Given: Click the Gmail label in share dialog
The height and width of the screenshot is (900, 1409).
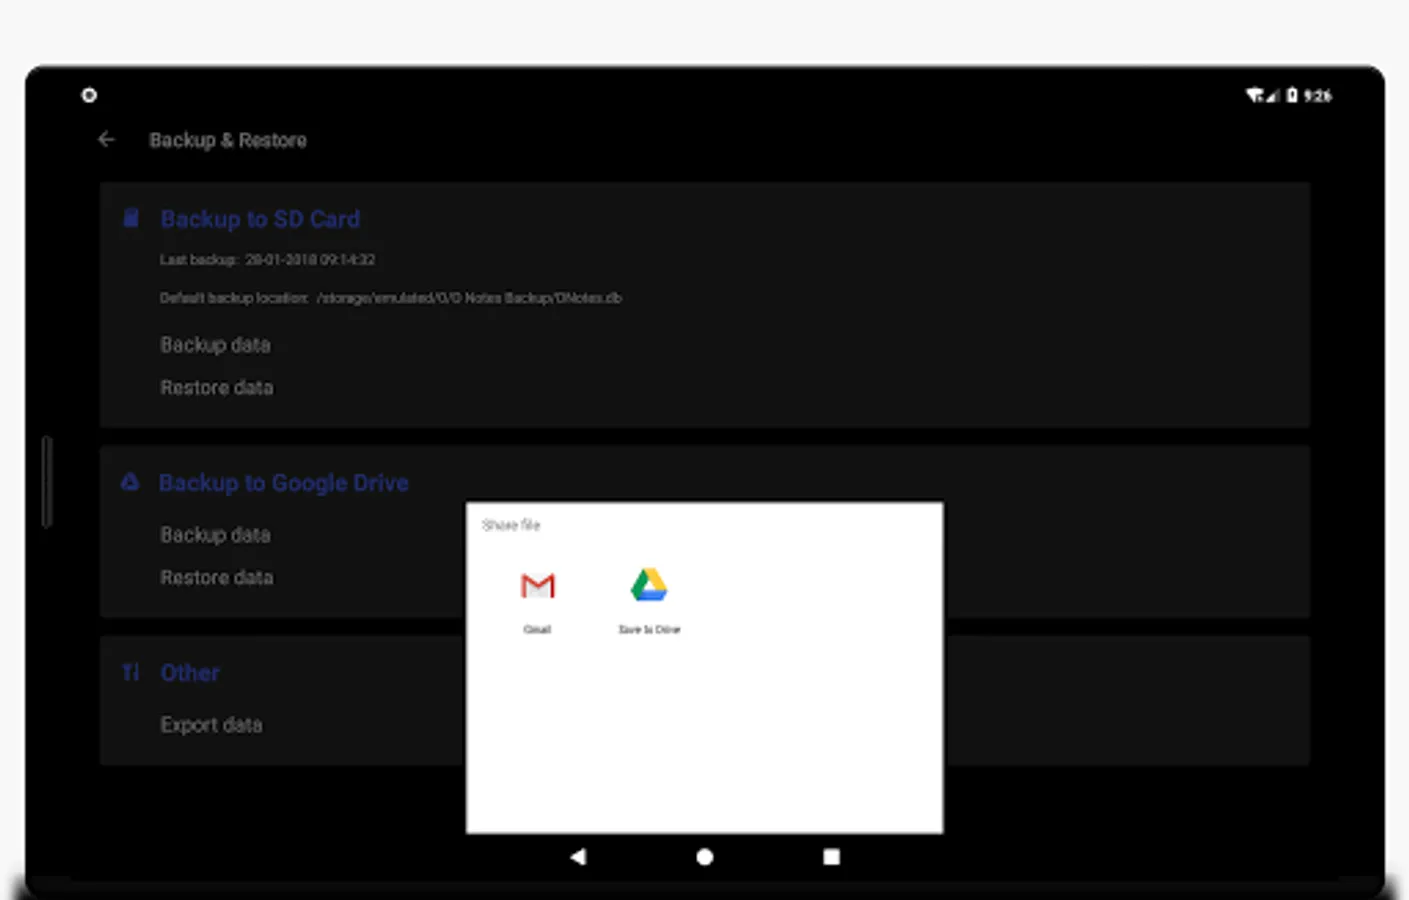Looking at the screenshot, I should [x=537, y=630].
